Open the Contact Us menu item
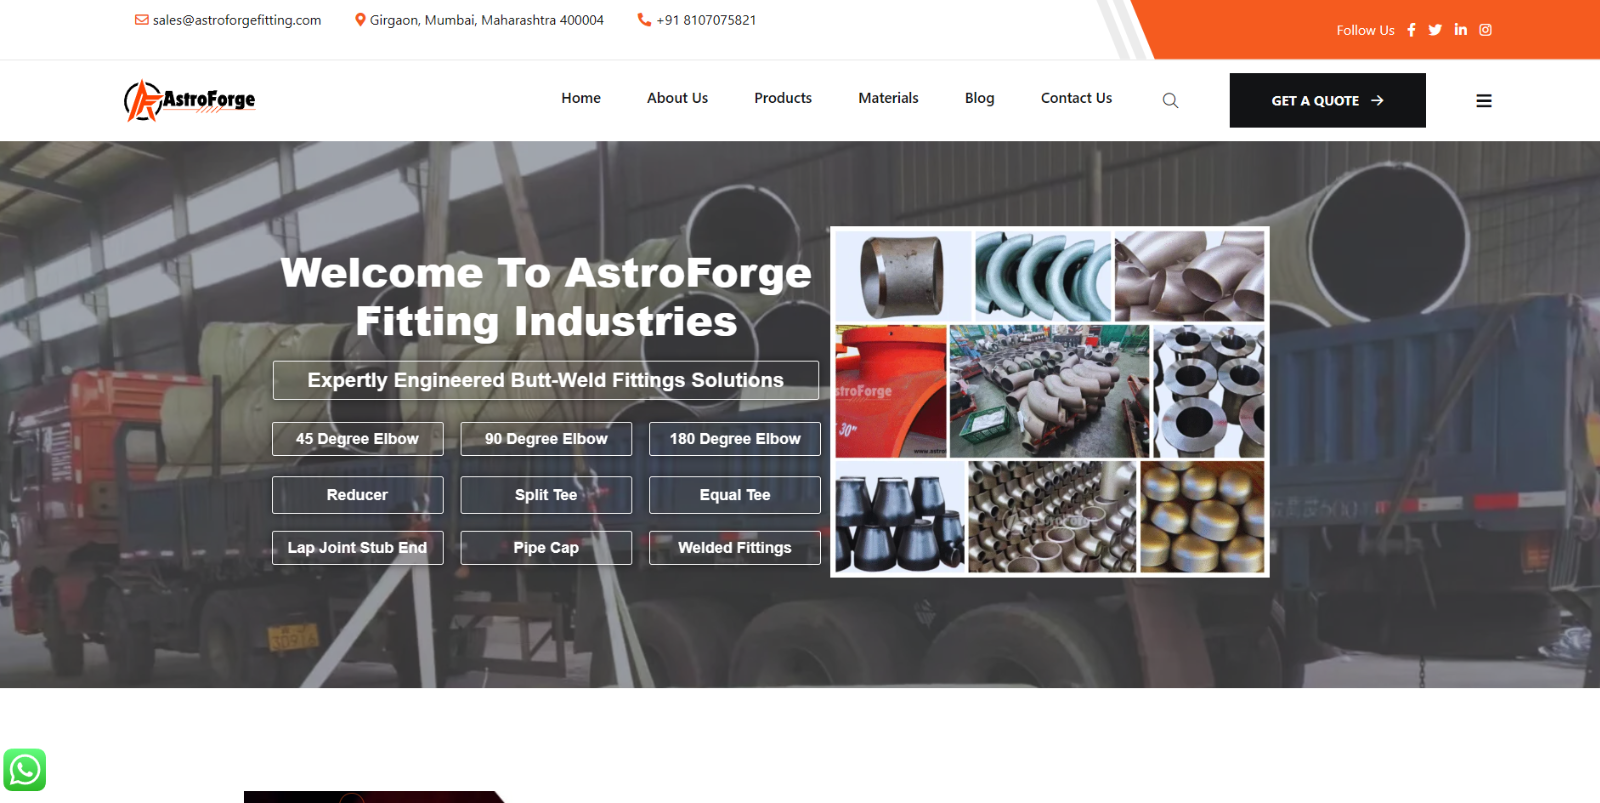This screenshot has width=1600, height=803. 1076,98
